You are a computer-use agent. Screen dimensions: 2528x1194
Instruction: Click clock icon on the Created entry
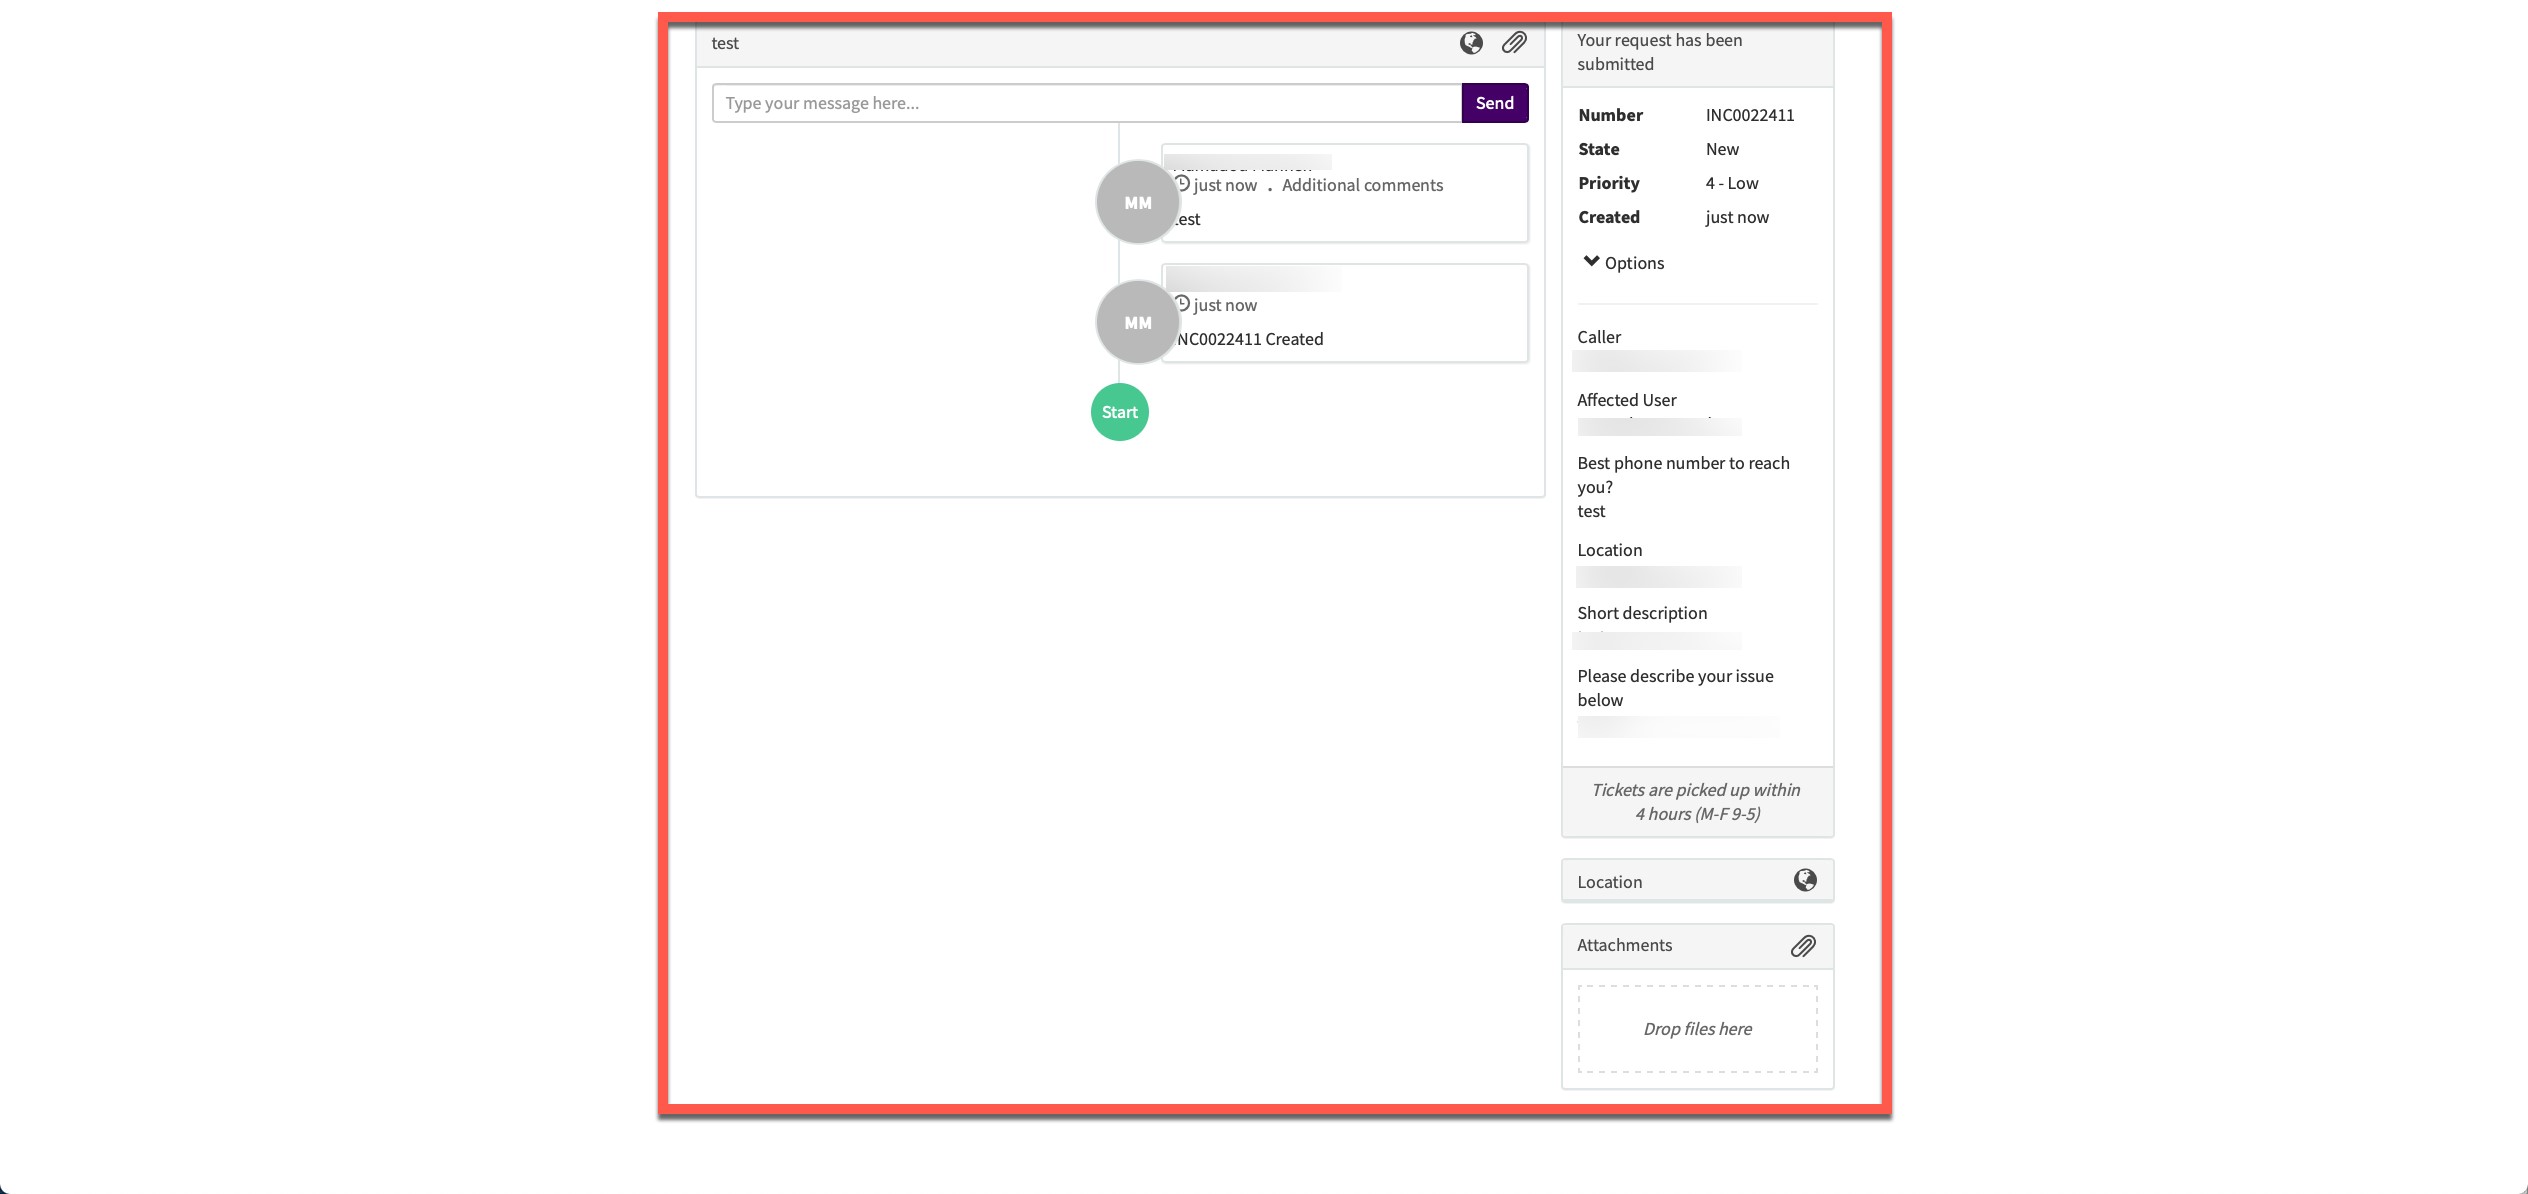[x=1182, y=304]
